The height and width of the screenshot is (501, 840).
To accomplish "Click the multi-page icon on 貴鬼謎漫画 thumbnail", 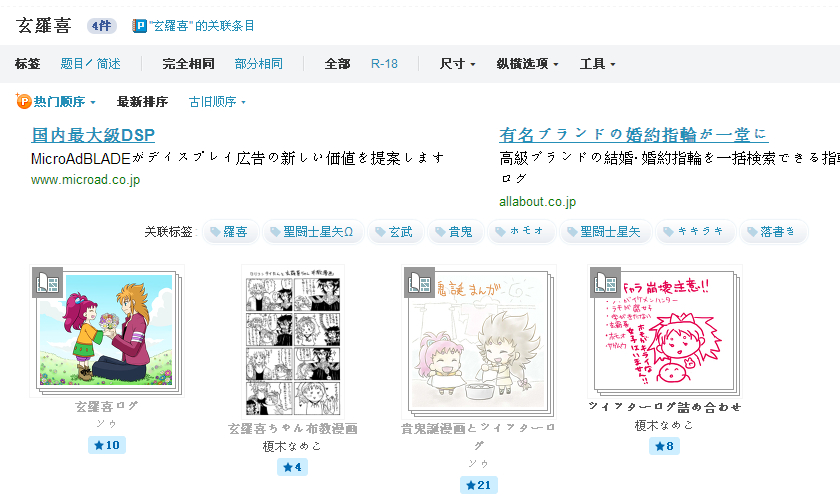I will click(419, 282).
